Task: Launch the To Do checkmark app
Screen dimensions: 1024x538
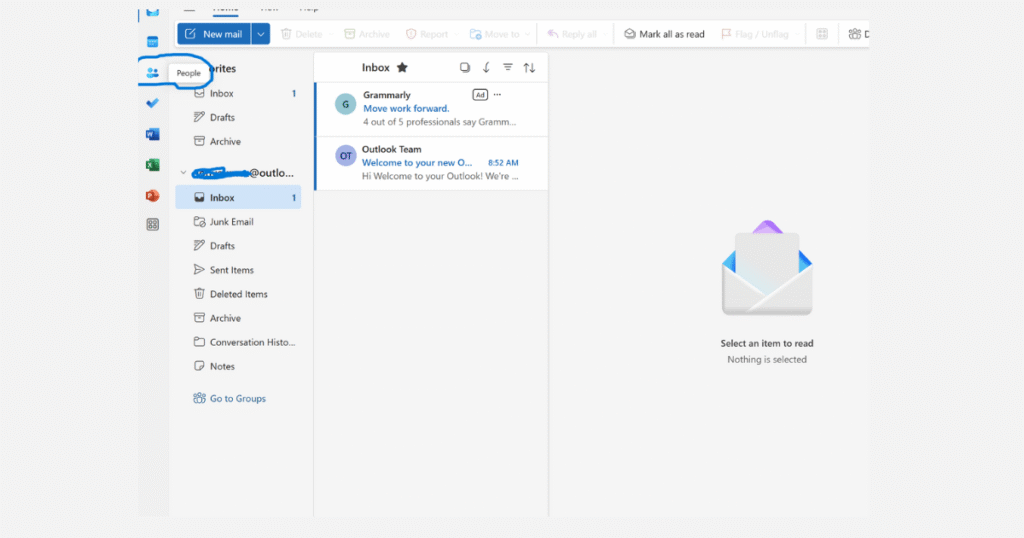Action: point(152,103)
